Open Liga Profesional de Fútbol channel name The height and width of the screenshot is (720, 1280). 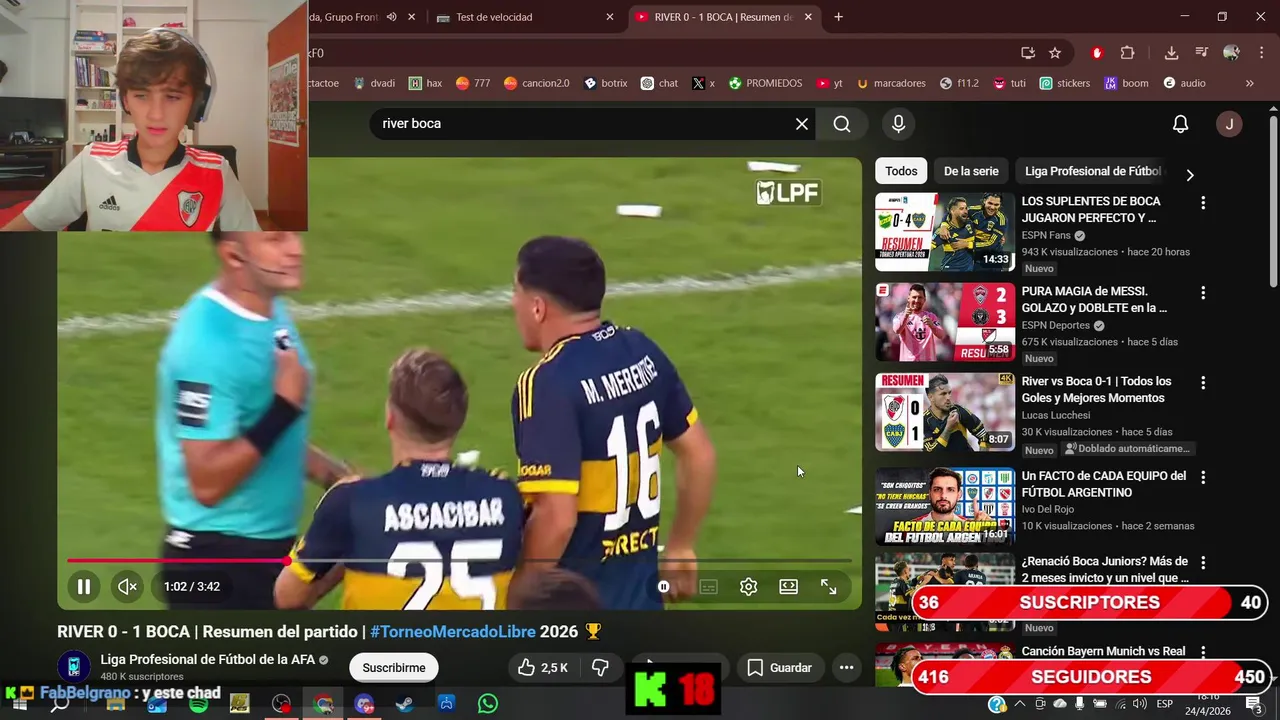(x=208, y=660)
